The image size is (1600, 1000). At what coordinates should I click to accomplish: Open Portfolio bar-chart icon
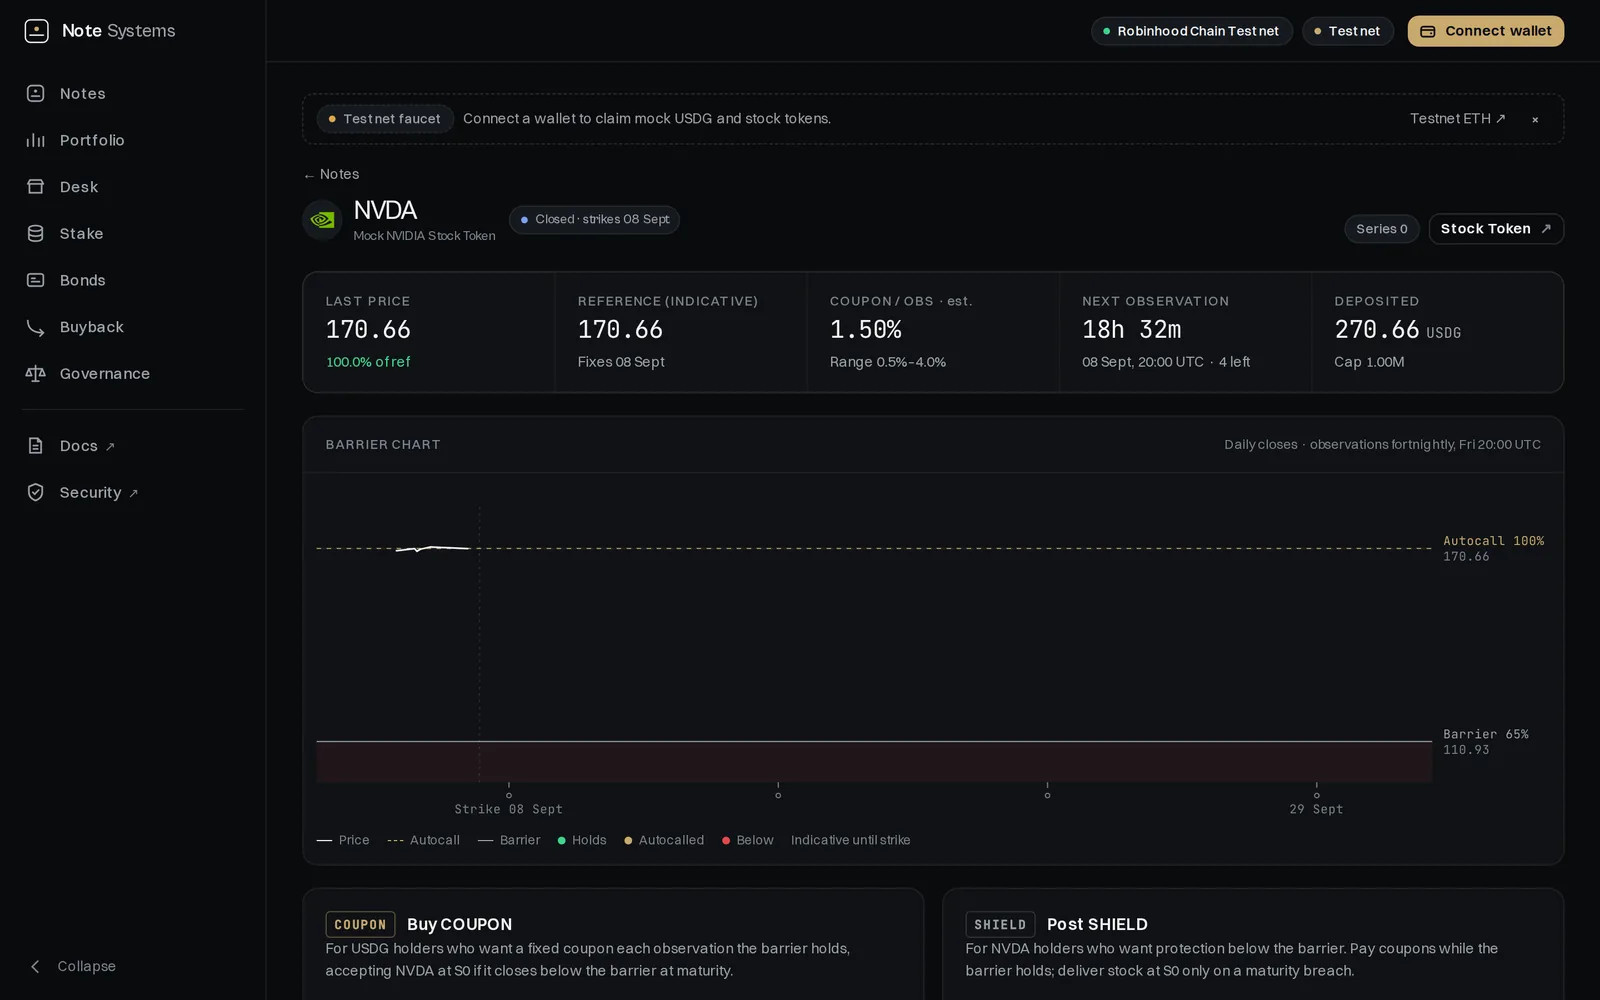[36, 140]
